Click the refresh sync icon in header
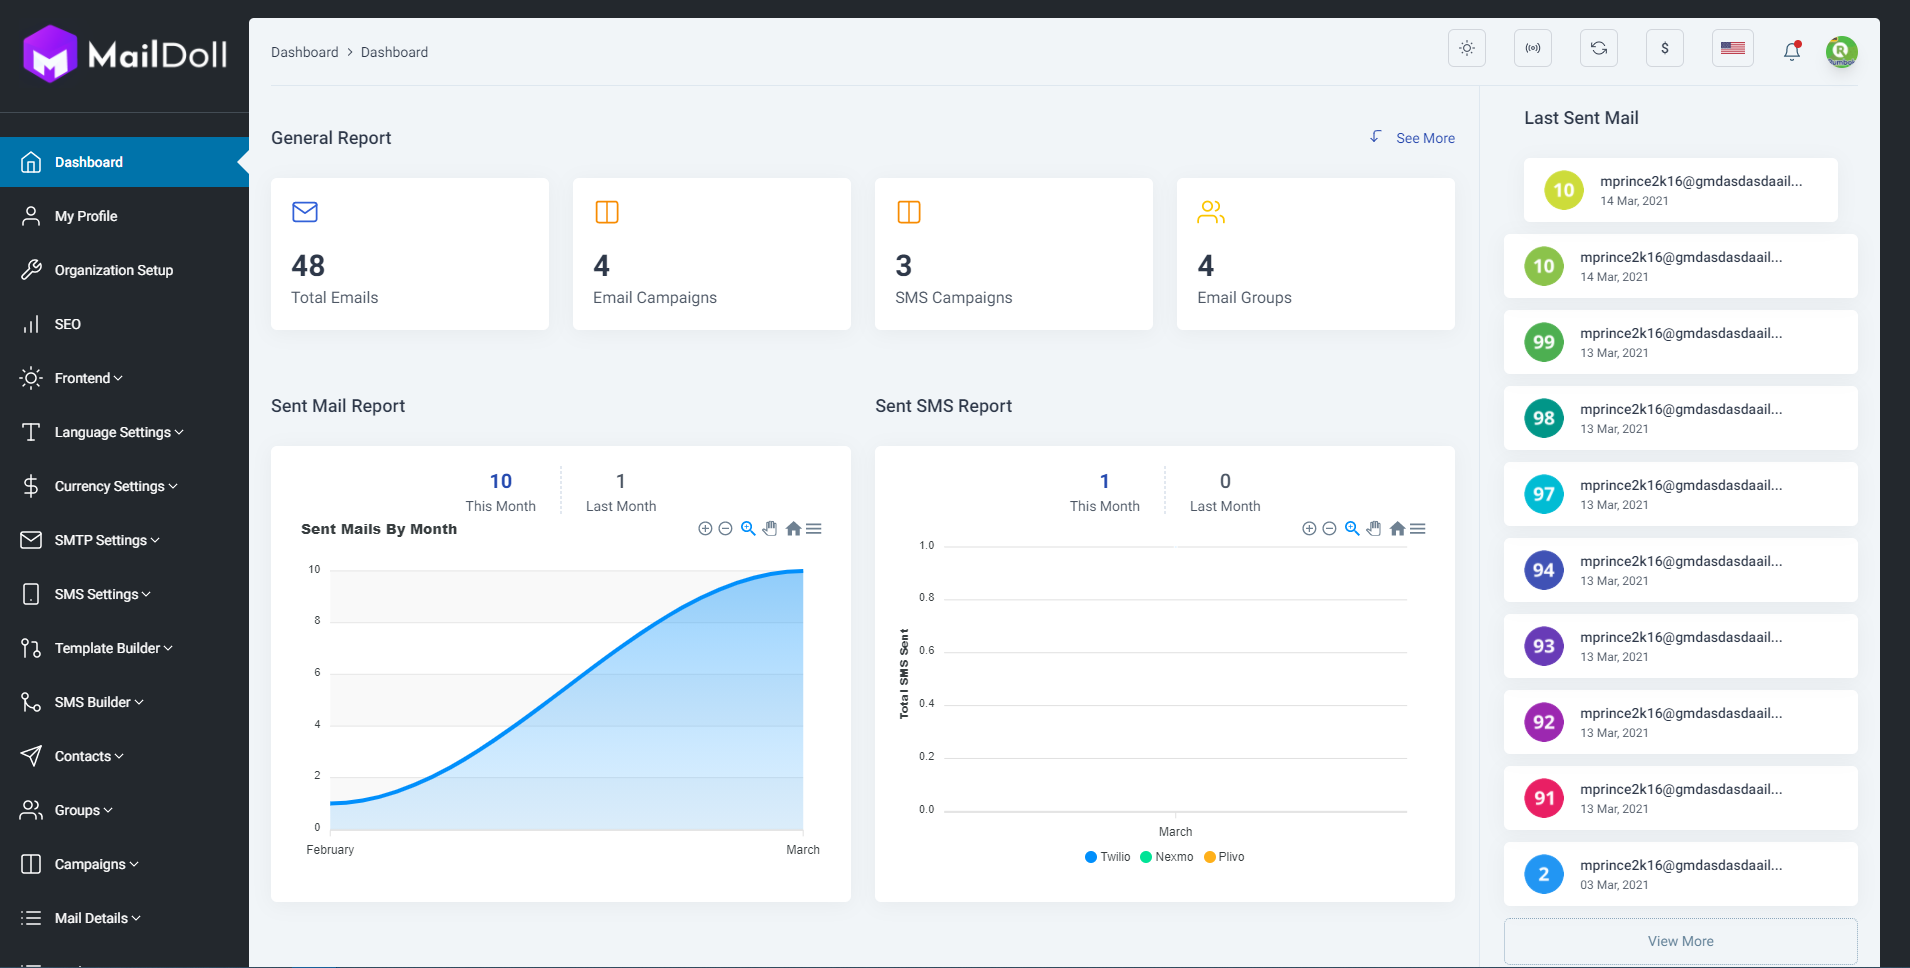 coord(1599,48)
